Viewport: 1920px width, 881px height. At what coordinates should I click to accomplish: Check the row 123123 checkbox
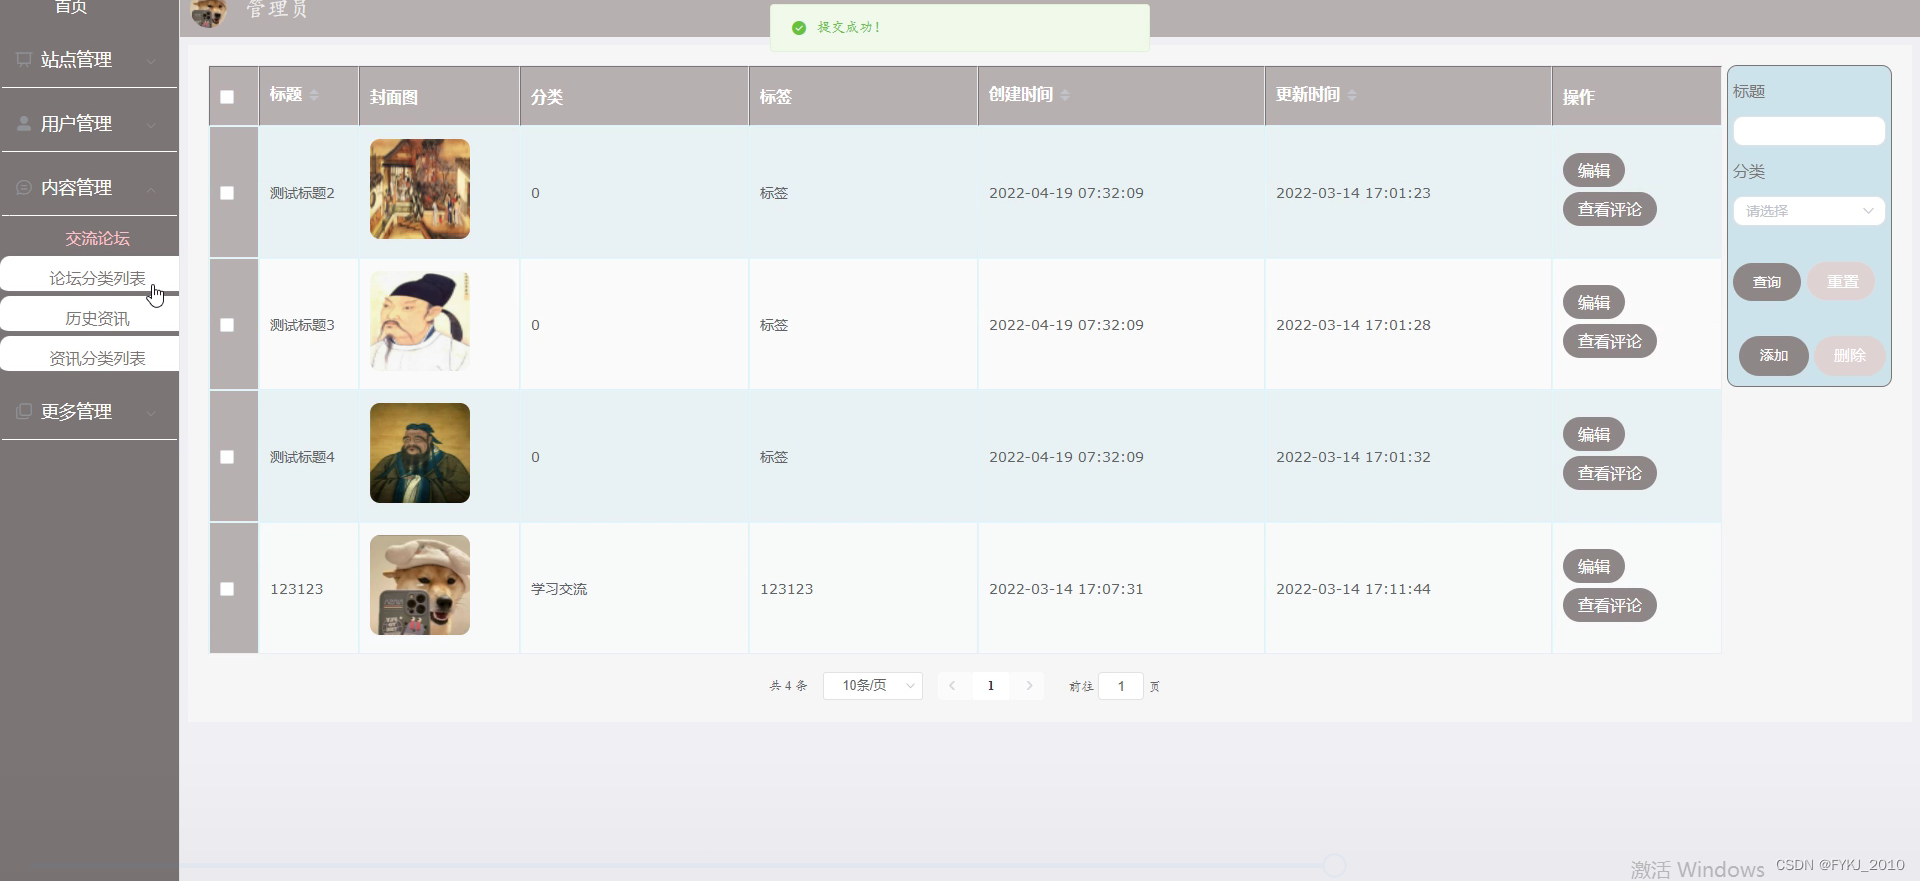click(227, 589)
